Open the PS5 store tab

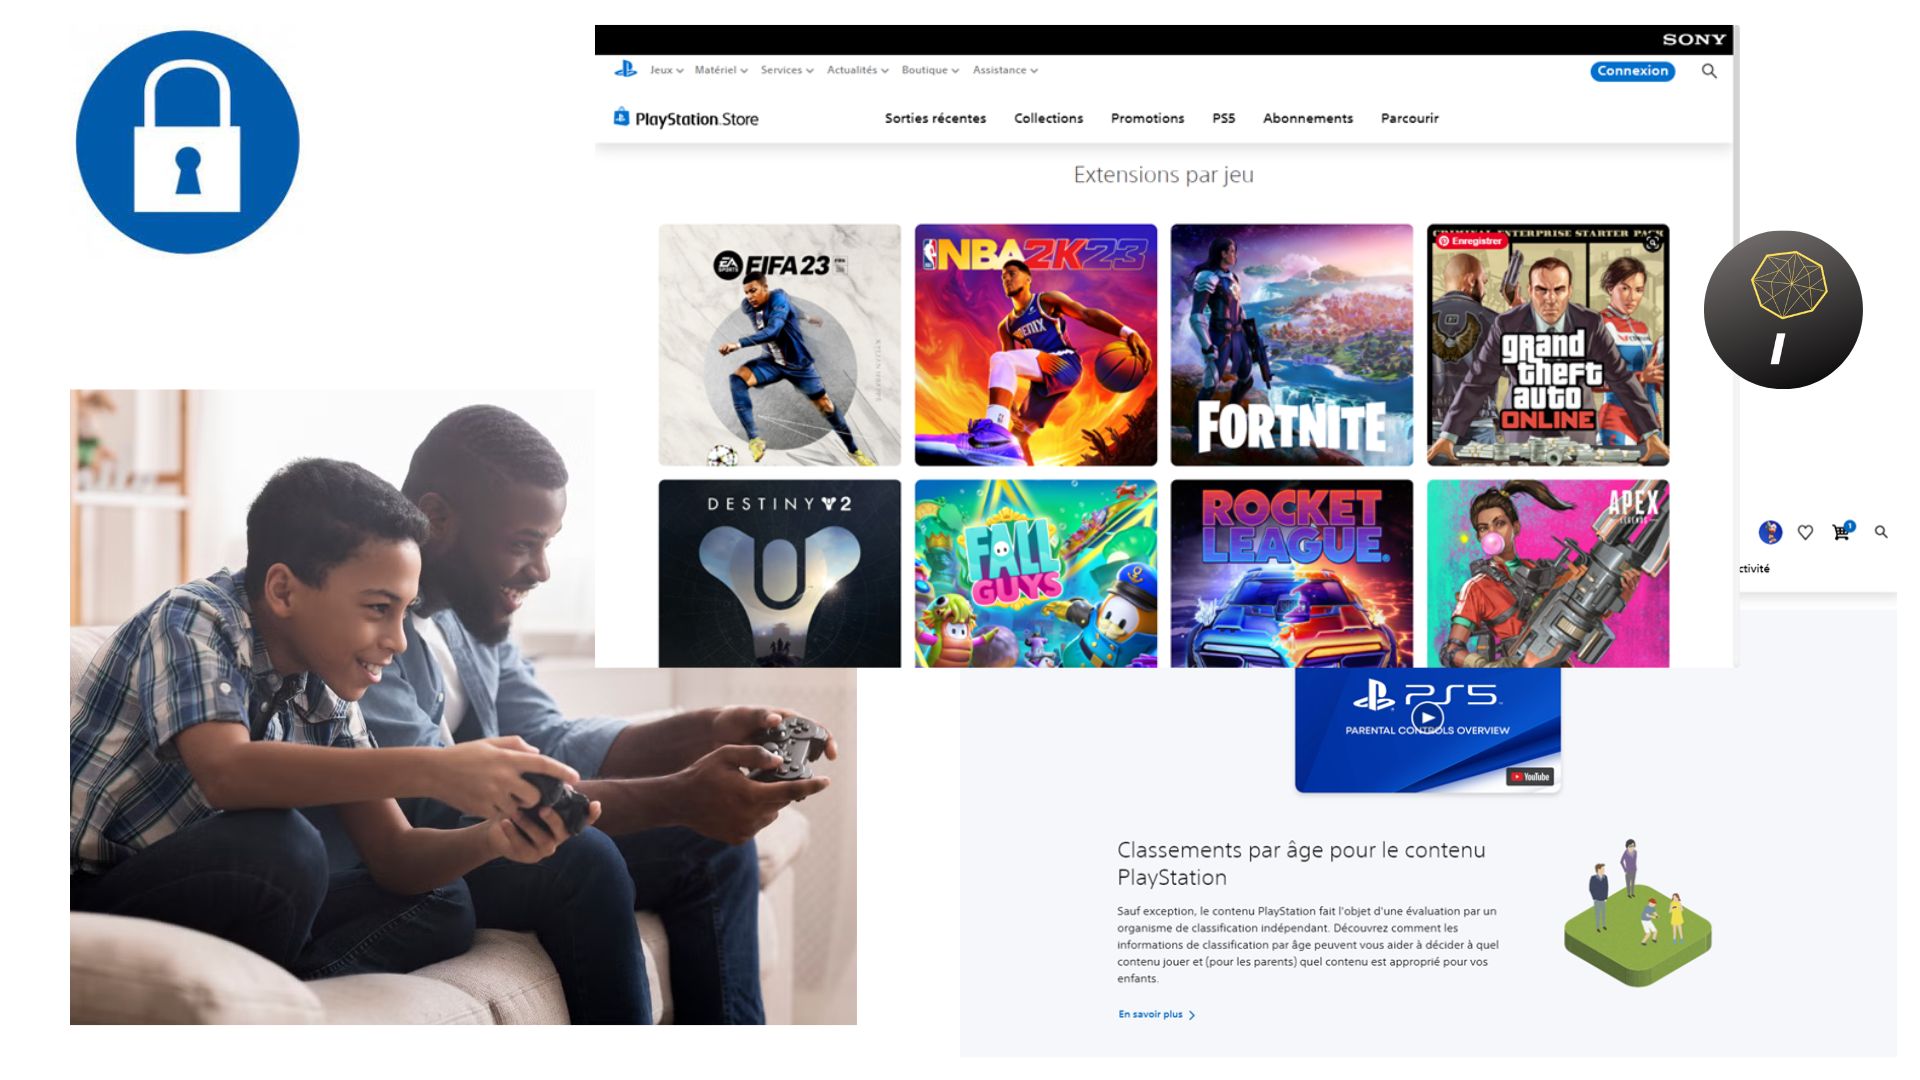(1223, 118)
